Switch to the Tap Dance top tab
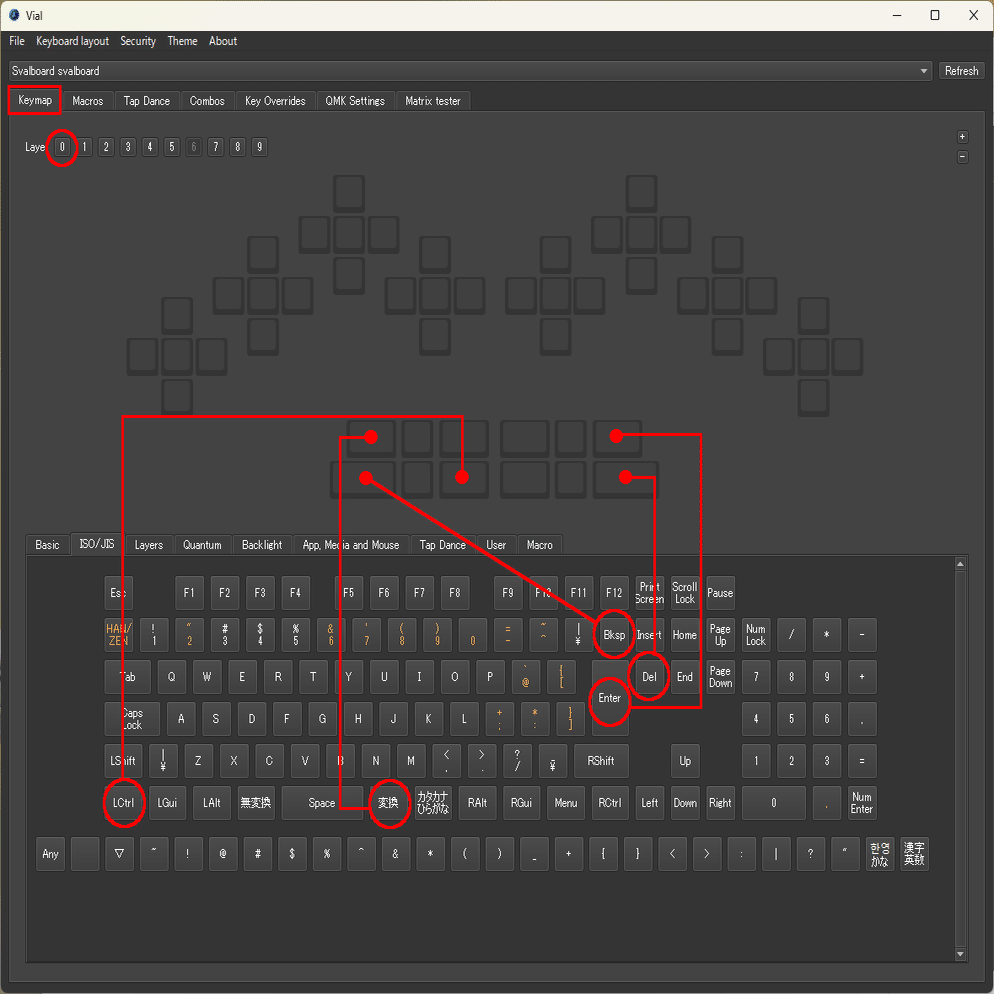Image resolution: width=994 pixels, height=994 pixels. (x=146, y=101)
